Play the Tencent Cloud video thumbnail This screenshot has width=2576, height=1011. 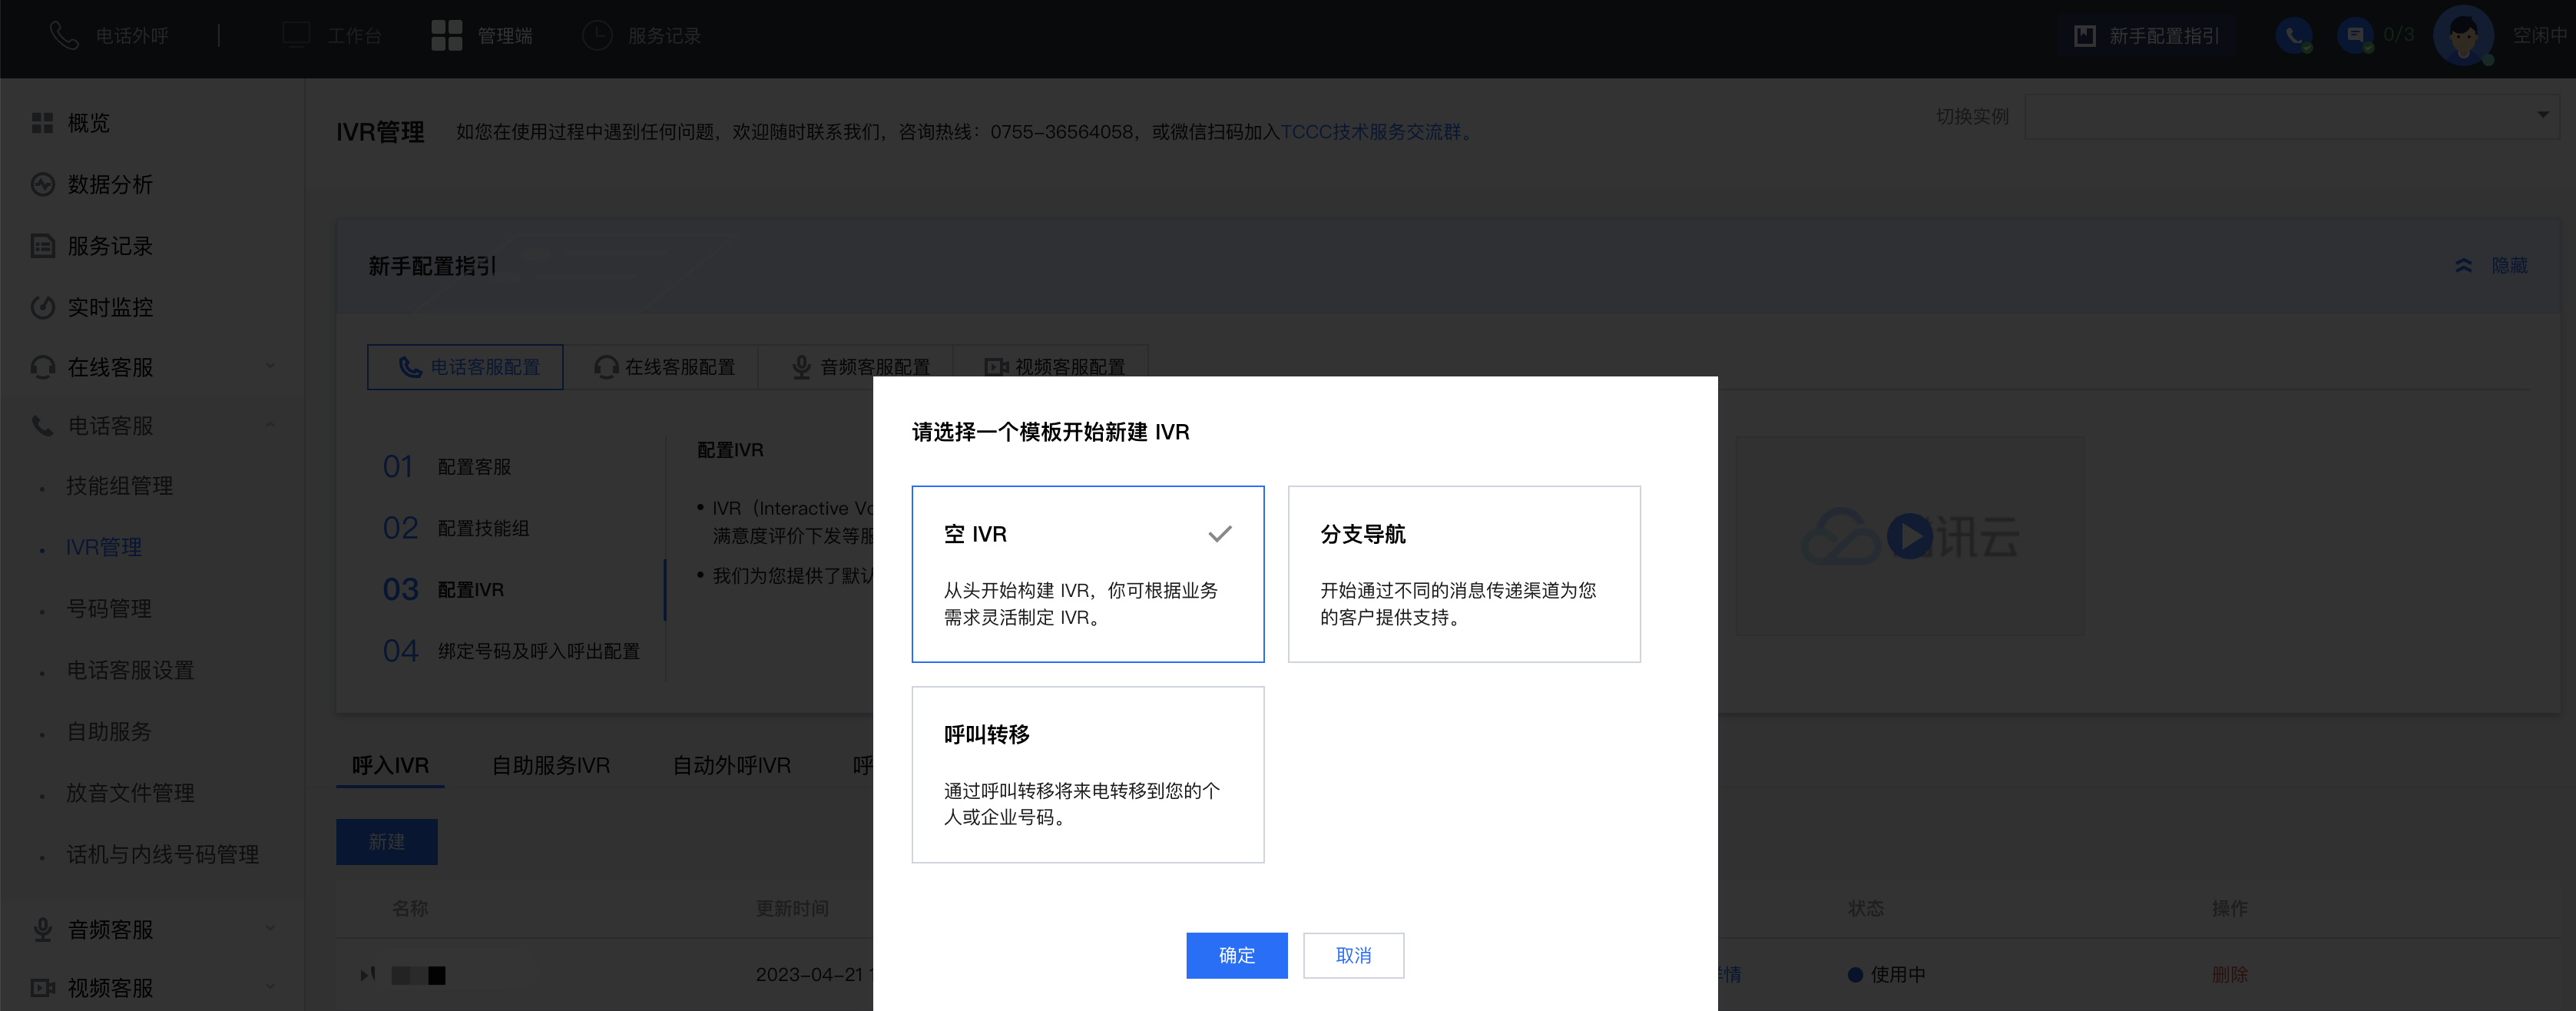(x=1909, y=536)
